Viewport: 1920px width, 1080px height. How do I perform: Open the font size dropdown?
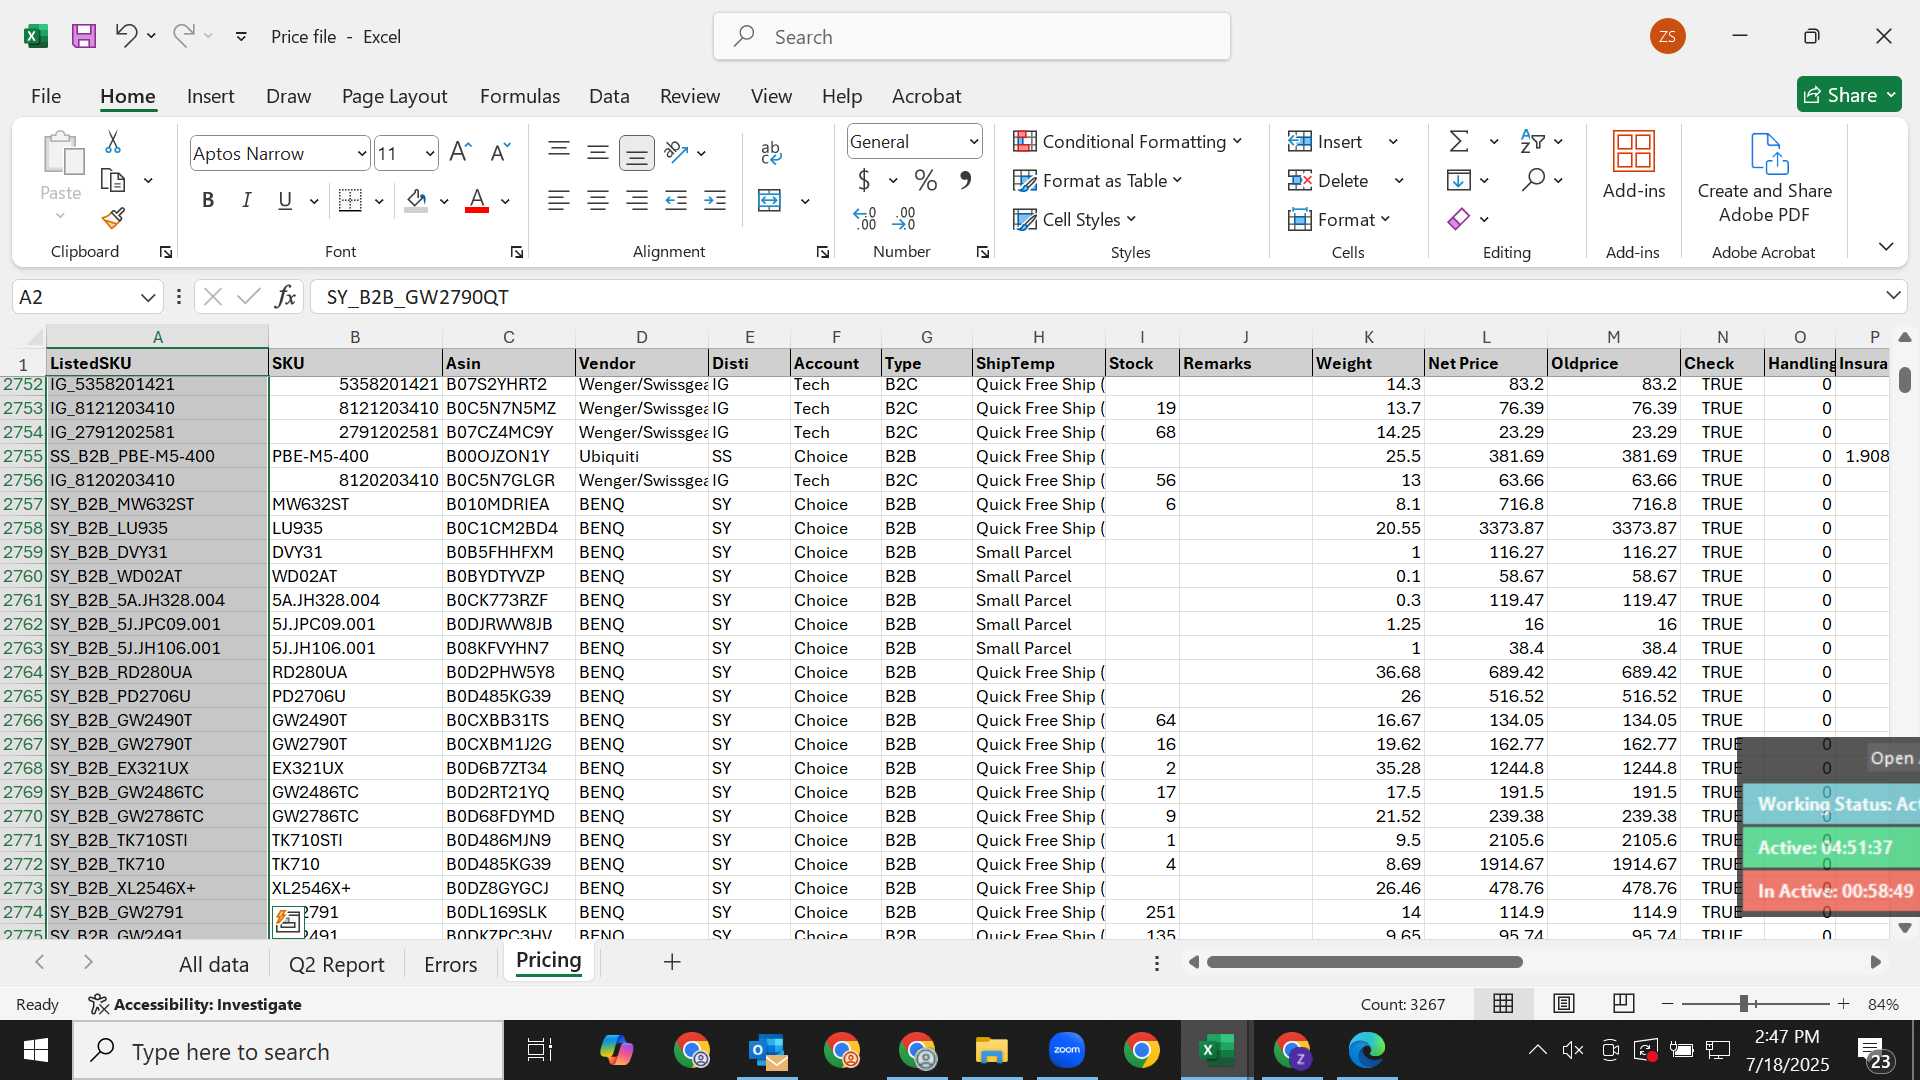click(429, 153)
